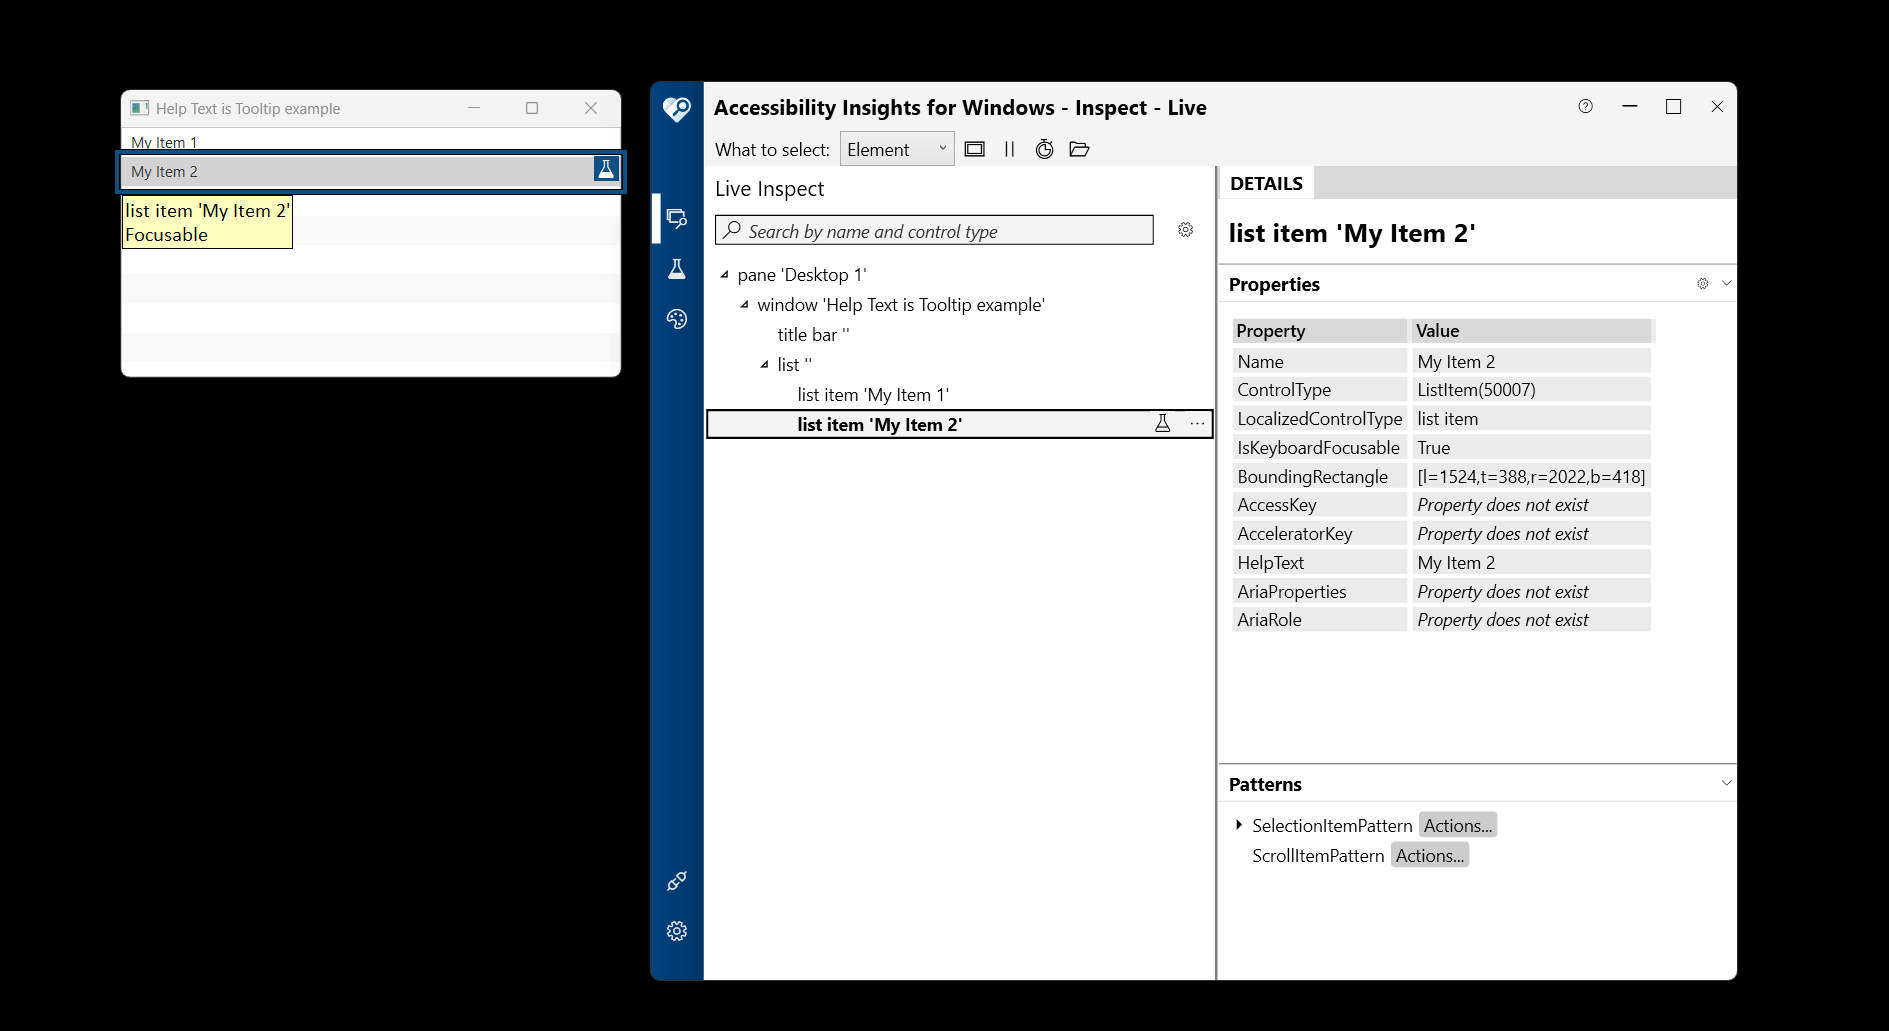Collapse the Patterns section chevron
1889x1031 pixels.
click(1726, 783)
